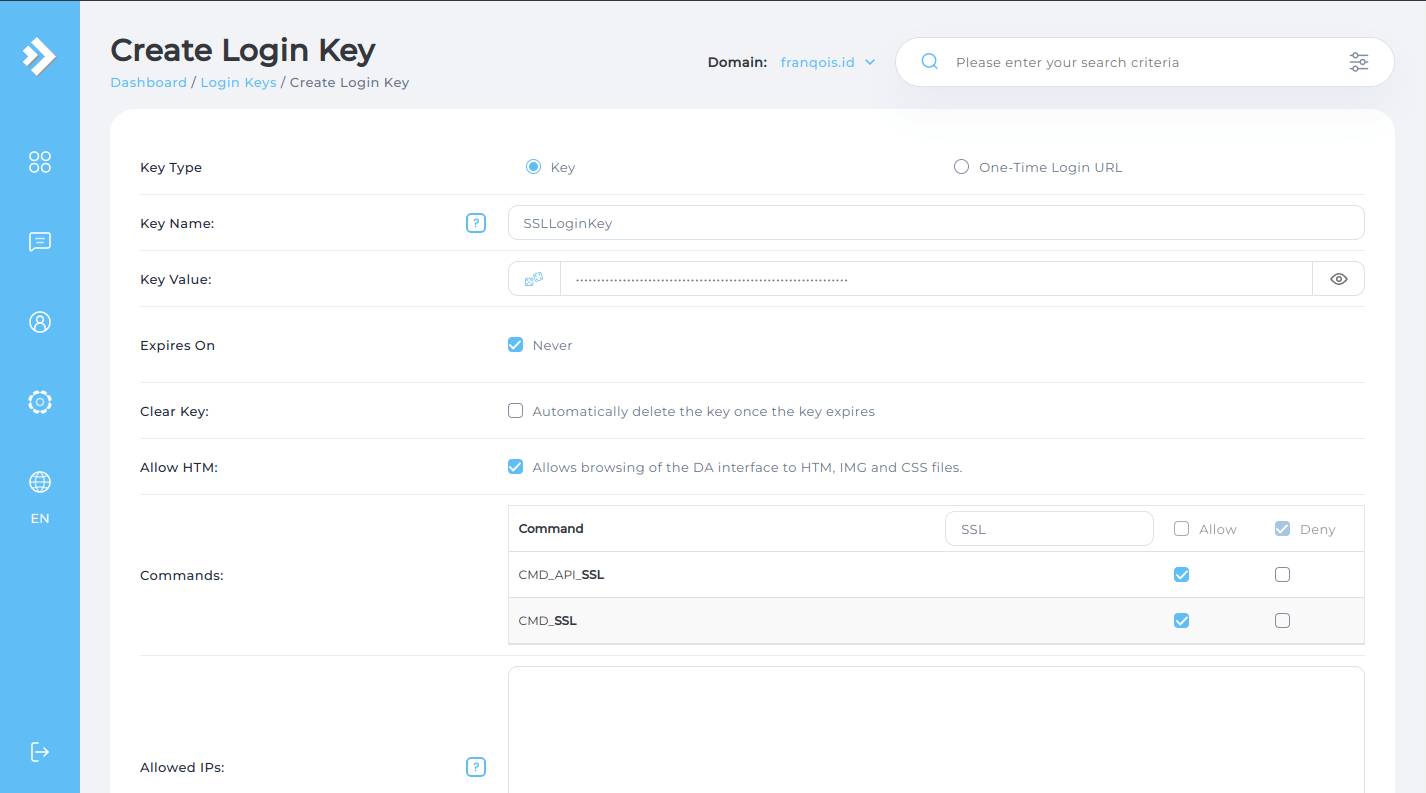Click the CMD_SSL command text
The width and height of the screenshot is (1426, 793).
coord(547,621)
